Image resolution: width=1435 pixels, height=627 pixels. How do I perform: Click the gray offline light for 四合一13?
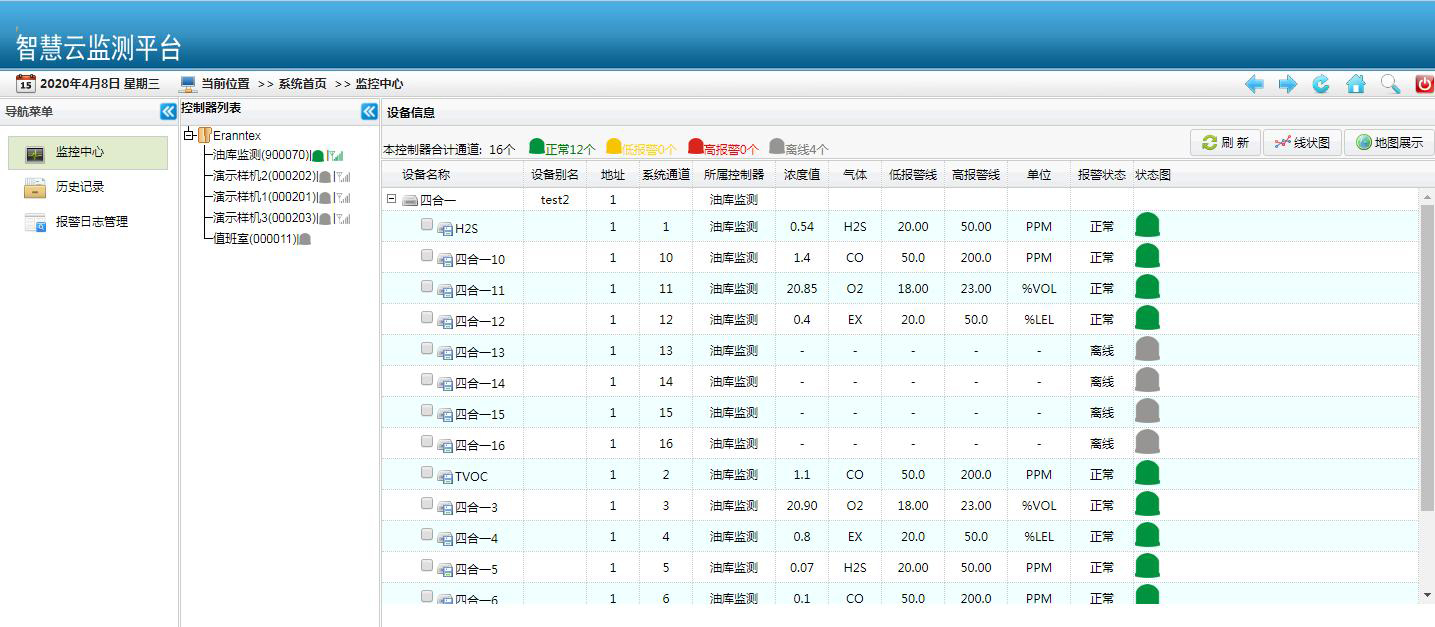pyautogui.click(x=1147, y=350)
